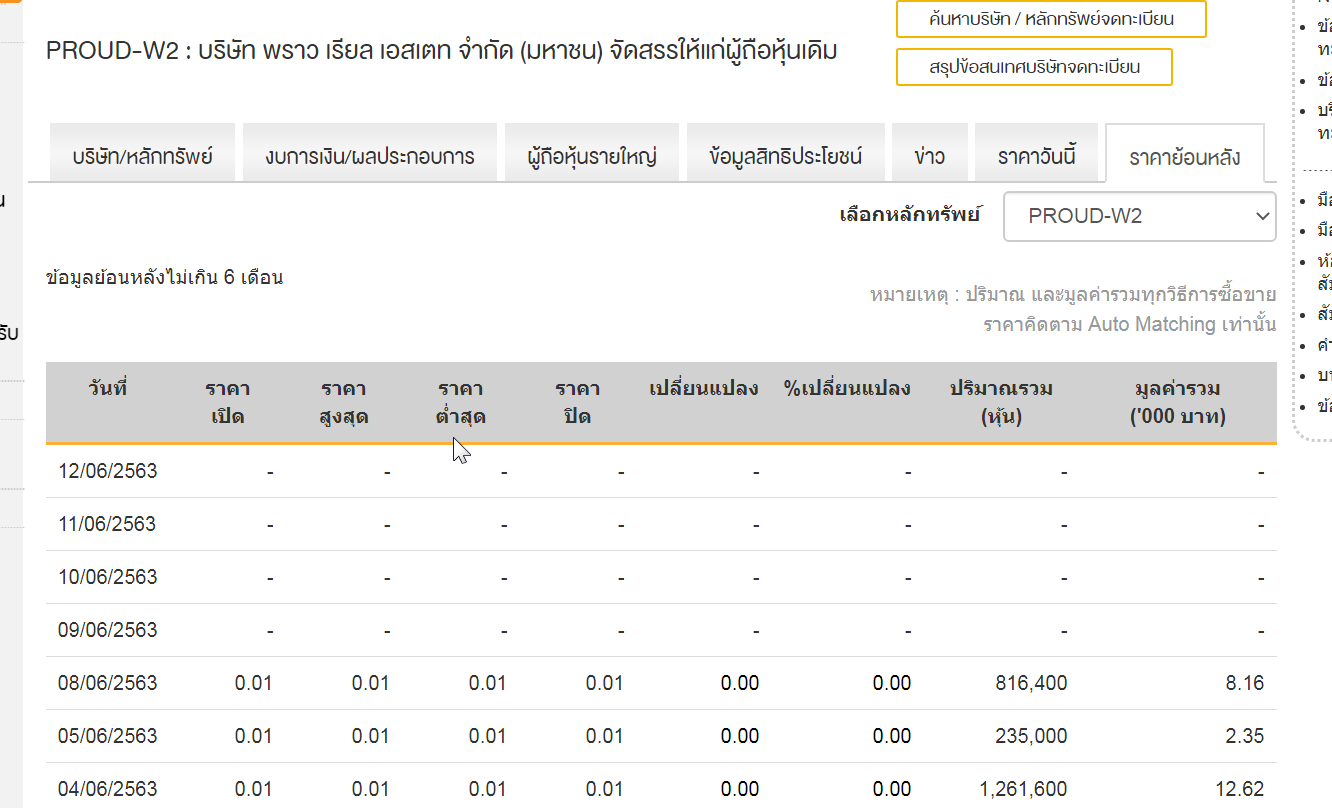
Task: Click the ราคาต่ำสุด column header
Action: pyautogui.click(x=461, y=402)
